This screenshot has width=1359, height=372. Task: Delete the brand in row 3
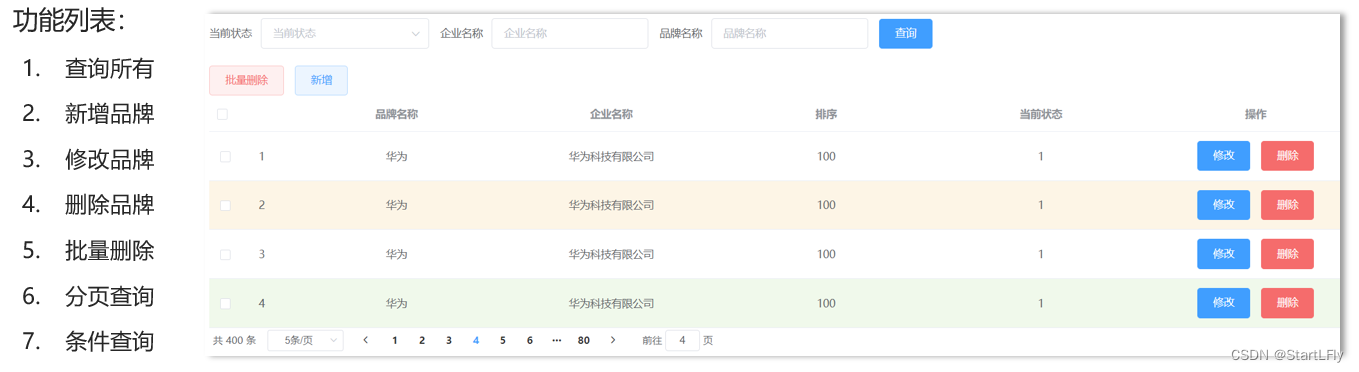coord(1287,254)
